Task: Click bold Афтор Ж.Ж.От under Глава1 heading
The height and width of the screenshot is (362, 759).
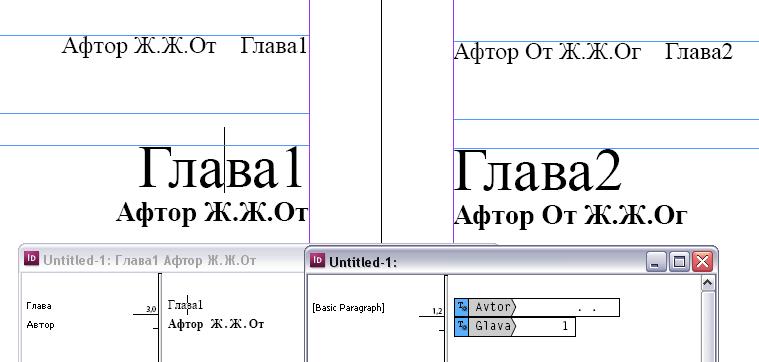Action: click(212, 213)
